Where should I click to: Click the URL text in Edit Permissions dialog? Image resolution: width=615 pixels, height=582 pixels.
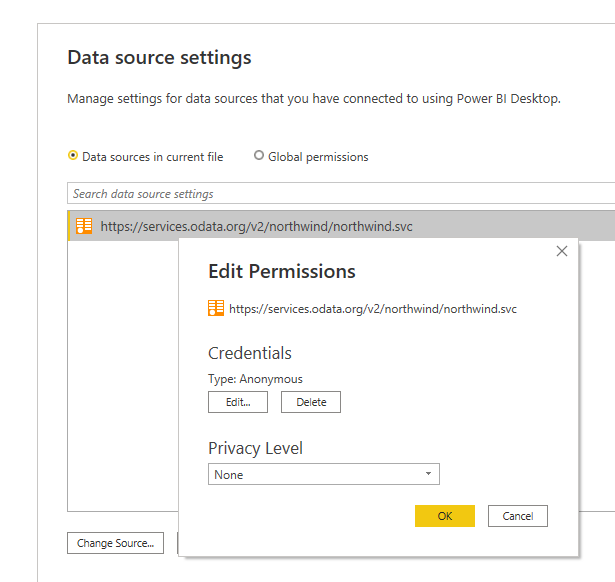point(373,309)
